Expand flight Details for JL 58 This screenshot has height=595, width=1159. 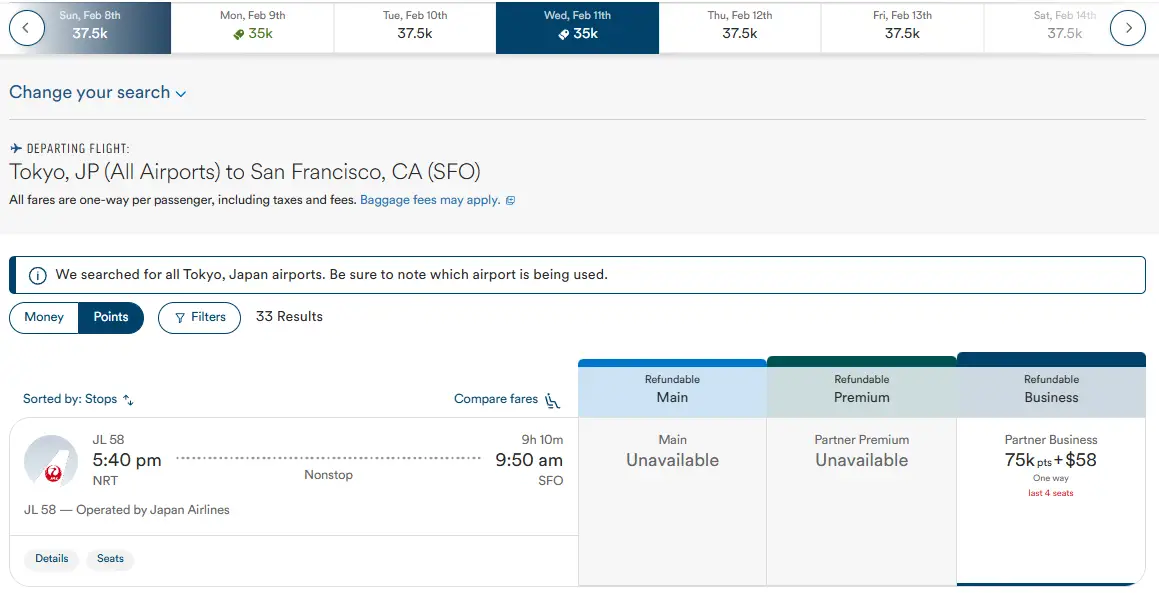[52, 559]
